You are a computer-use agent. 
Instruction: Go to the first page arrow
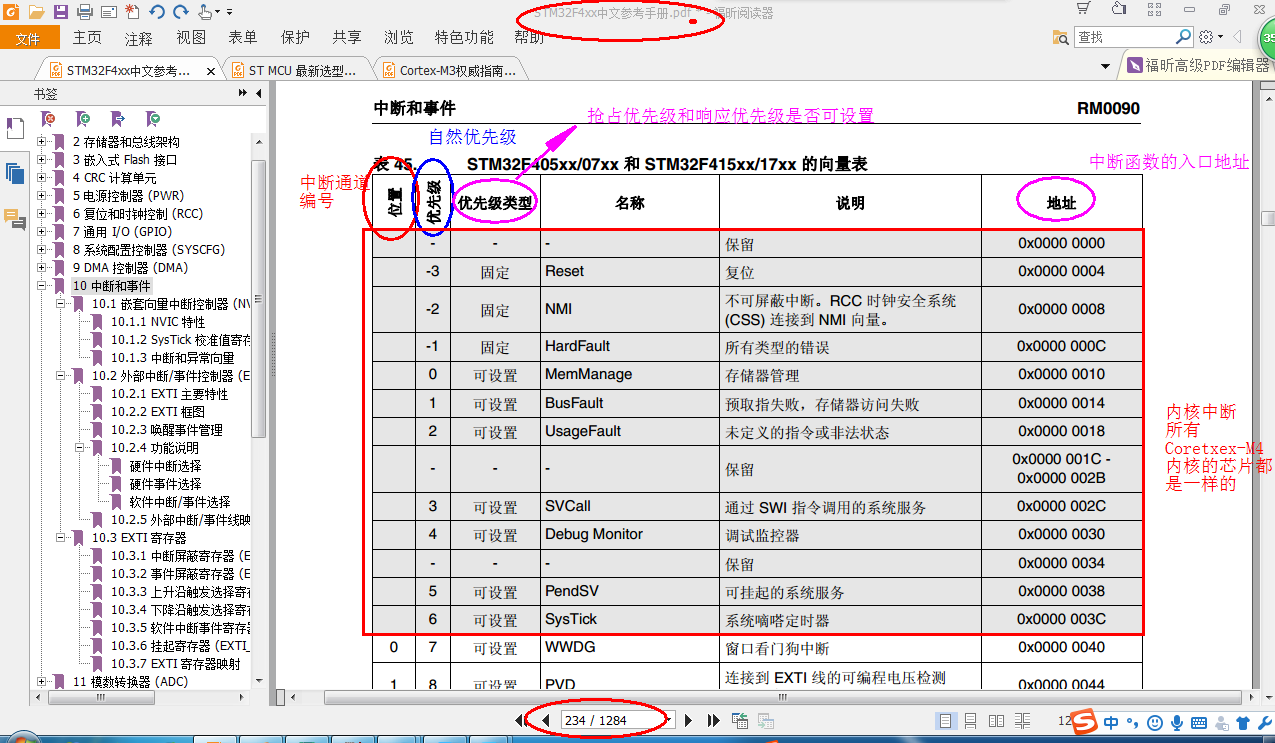(x=522, y=720)
